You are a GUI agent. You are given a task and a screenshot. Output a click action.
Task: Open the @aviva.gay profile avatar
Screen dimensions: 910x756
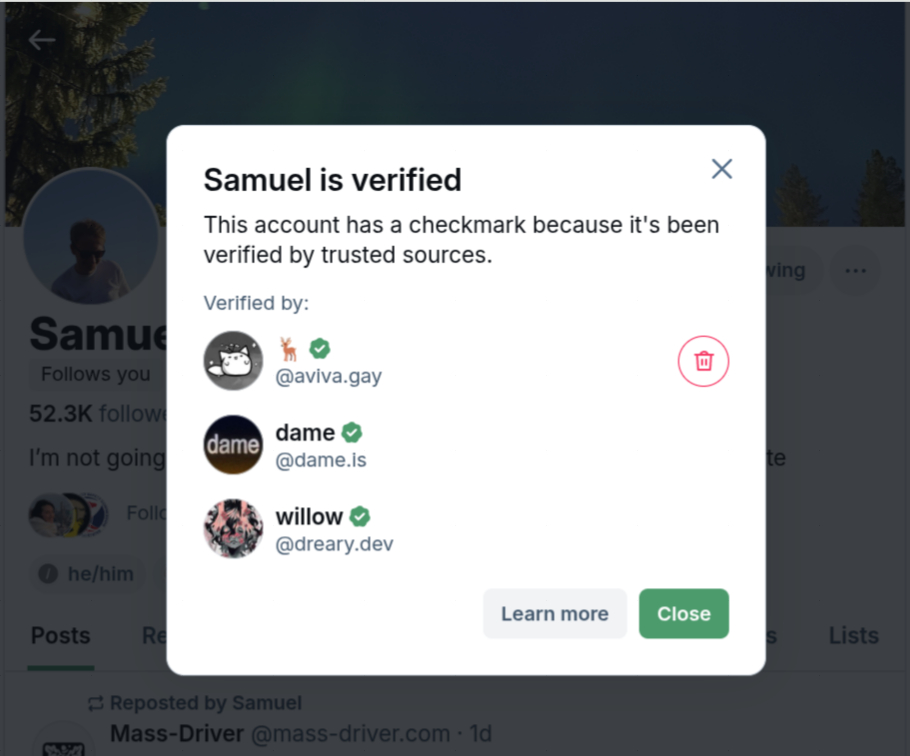233,361
